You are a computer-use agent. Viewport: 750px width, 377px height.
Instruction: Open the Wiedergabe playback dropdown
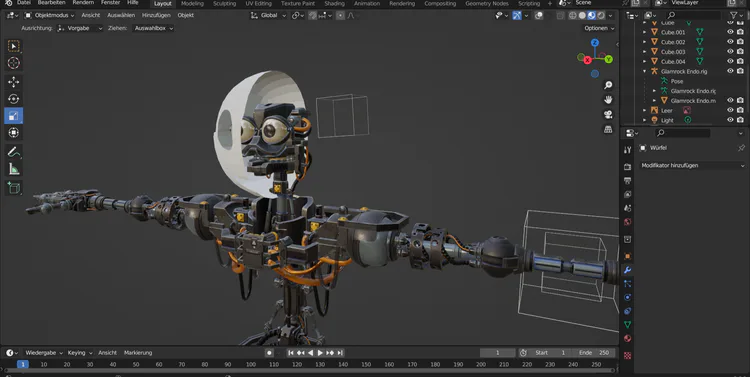point(44,353)
